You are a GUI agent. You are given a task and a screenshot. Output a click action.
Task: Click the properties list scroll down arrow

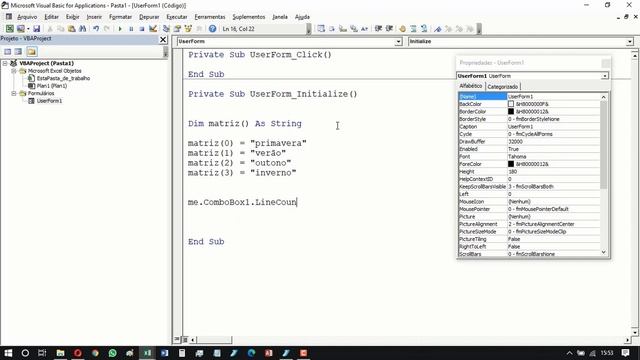(604, 253)
